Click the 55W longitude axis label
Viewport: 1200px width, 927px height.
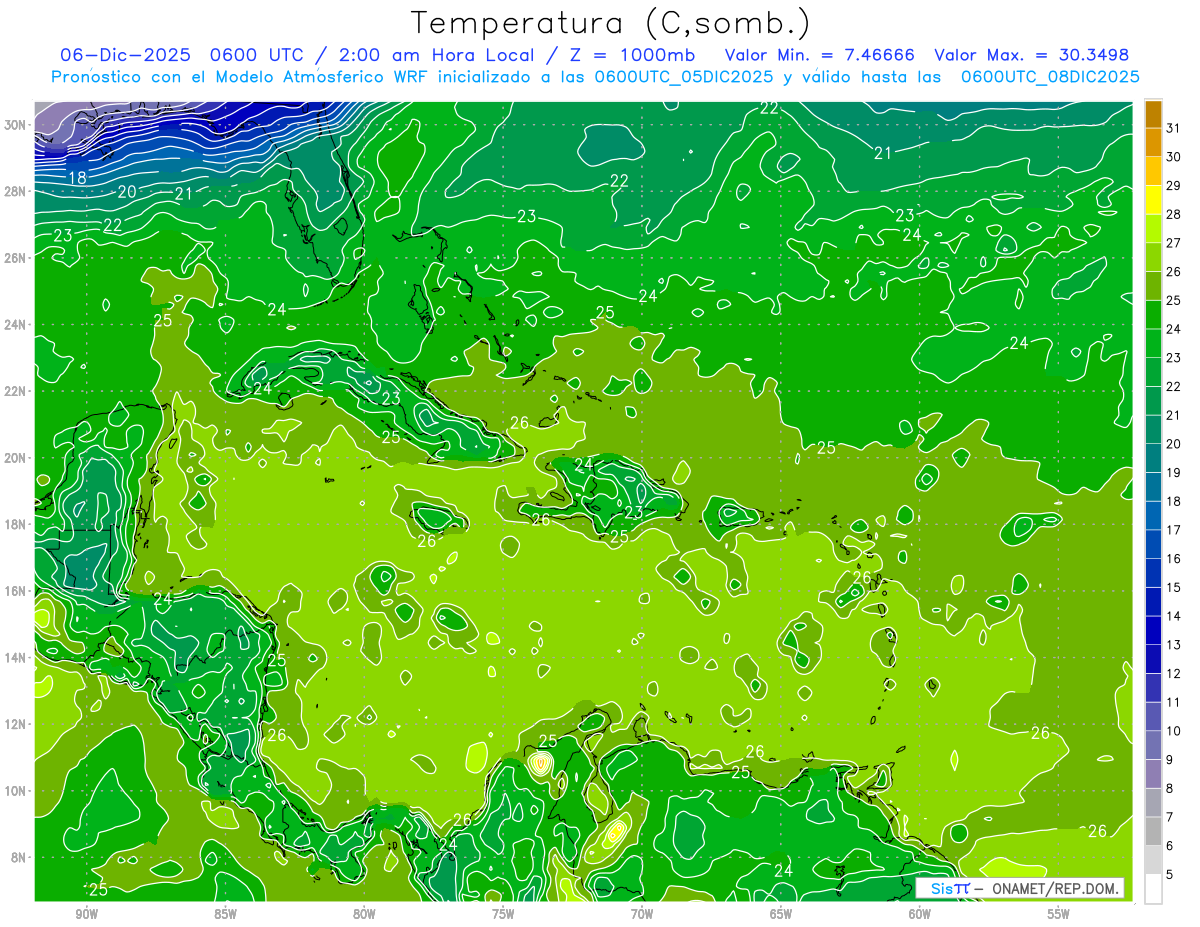coord(1058,914)
